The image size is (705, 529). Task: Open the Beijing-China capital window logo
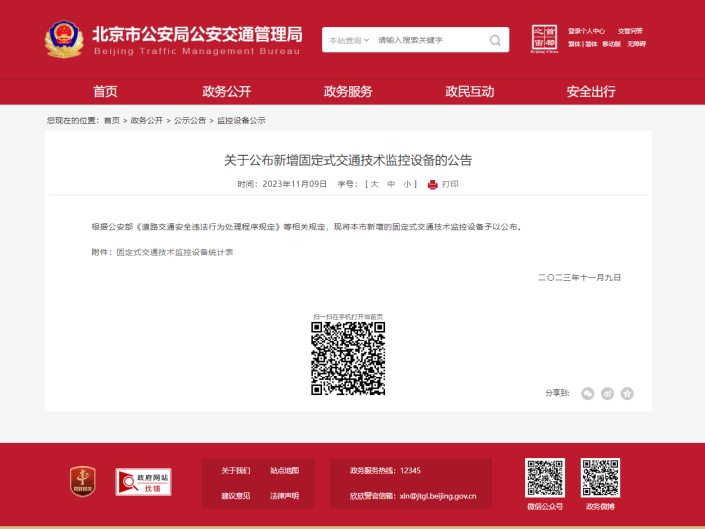point(544,39)
